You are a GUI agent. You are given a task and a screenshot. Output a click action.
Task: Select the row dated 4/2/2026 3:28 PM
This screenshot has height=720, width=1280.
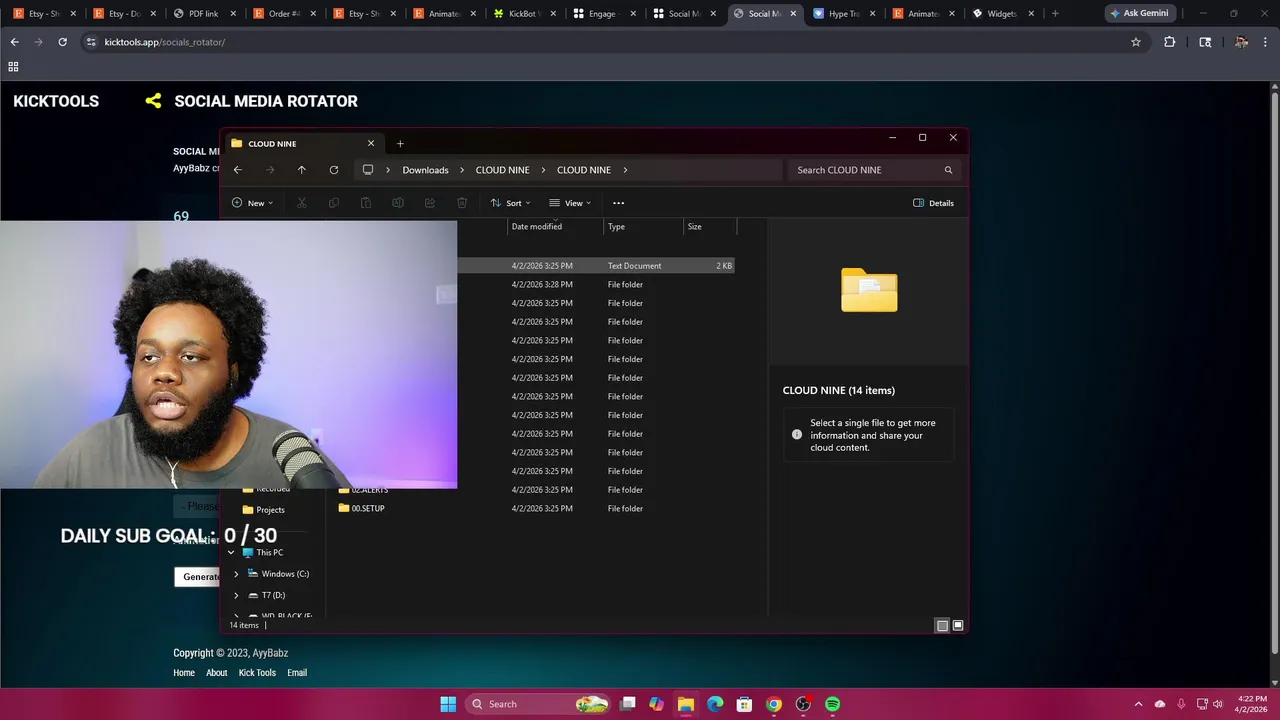pyautogui.click(x=596, y=285)
